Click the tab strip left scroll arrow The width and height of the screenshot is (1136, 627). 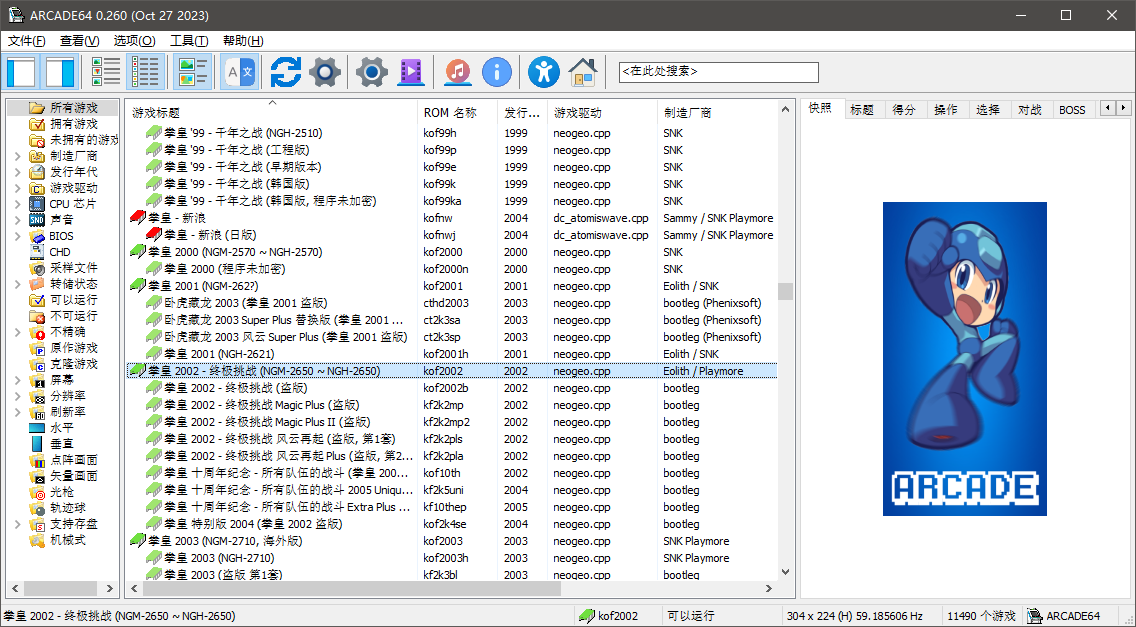(1108, 108)
